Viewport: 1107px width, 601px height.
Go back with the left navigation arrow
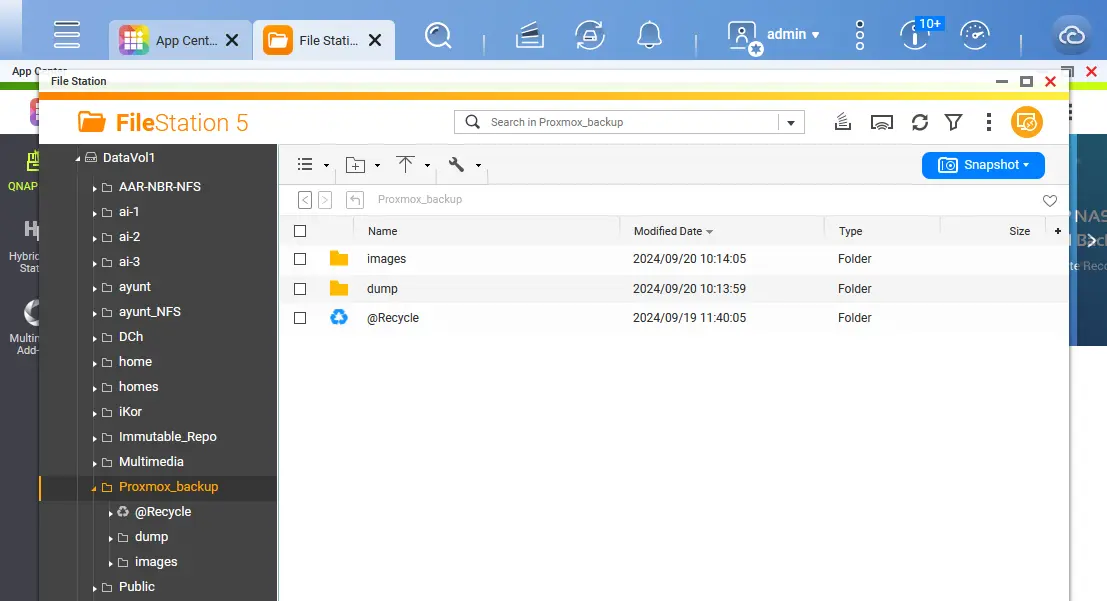305,200
